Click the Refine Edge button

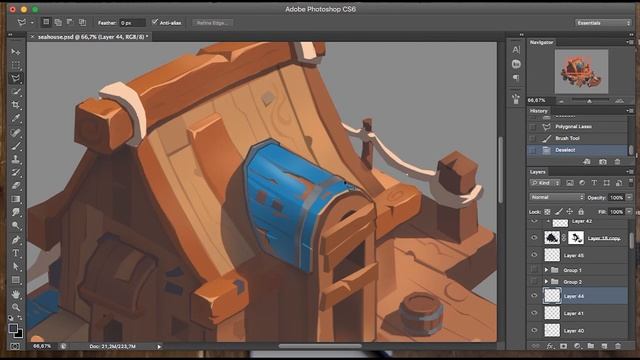(x=212, y=23)
